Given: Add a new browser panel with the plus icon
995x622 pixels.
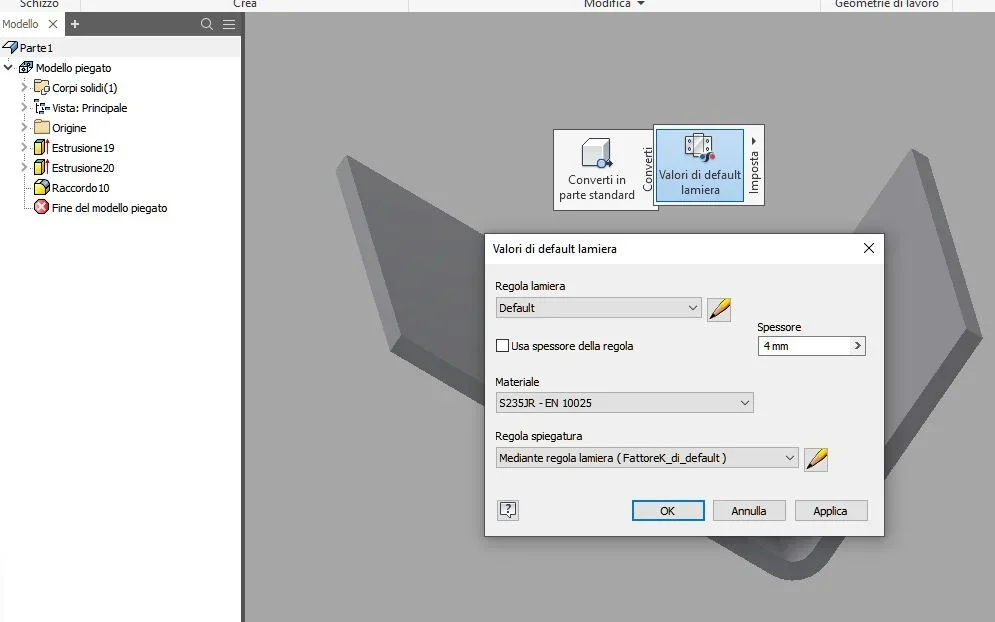Looking at the screenshot, I should tap(75, 24).
